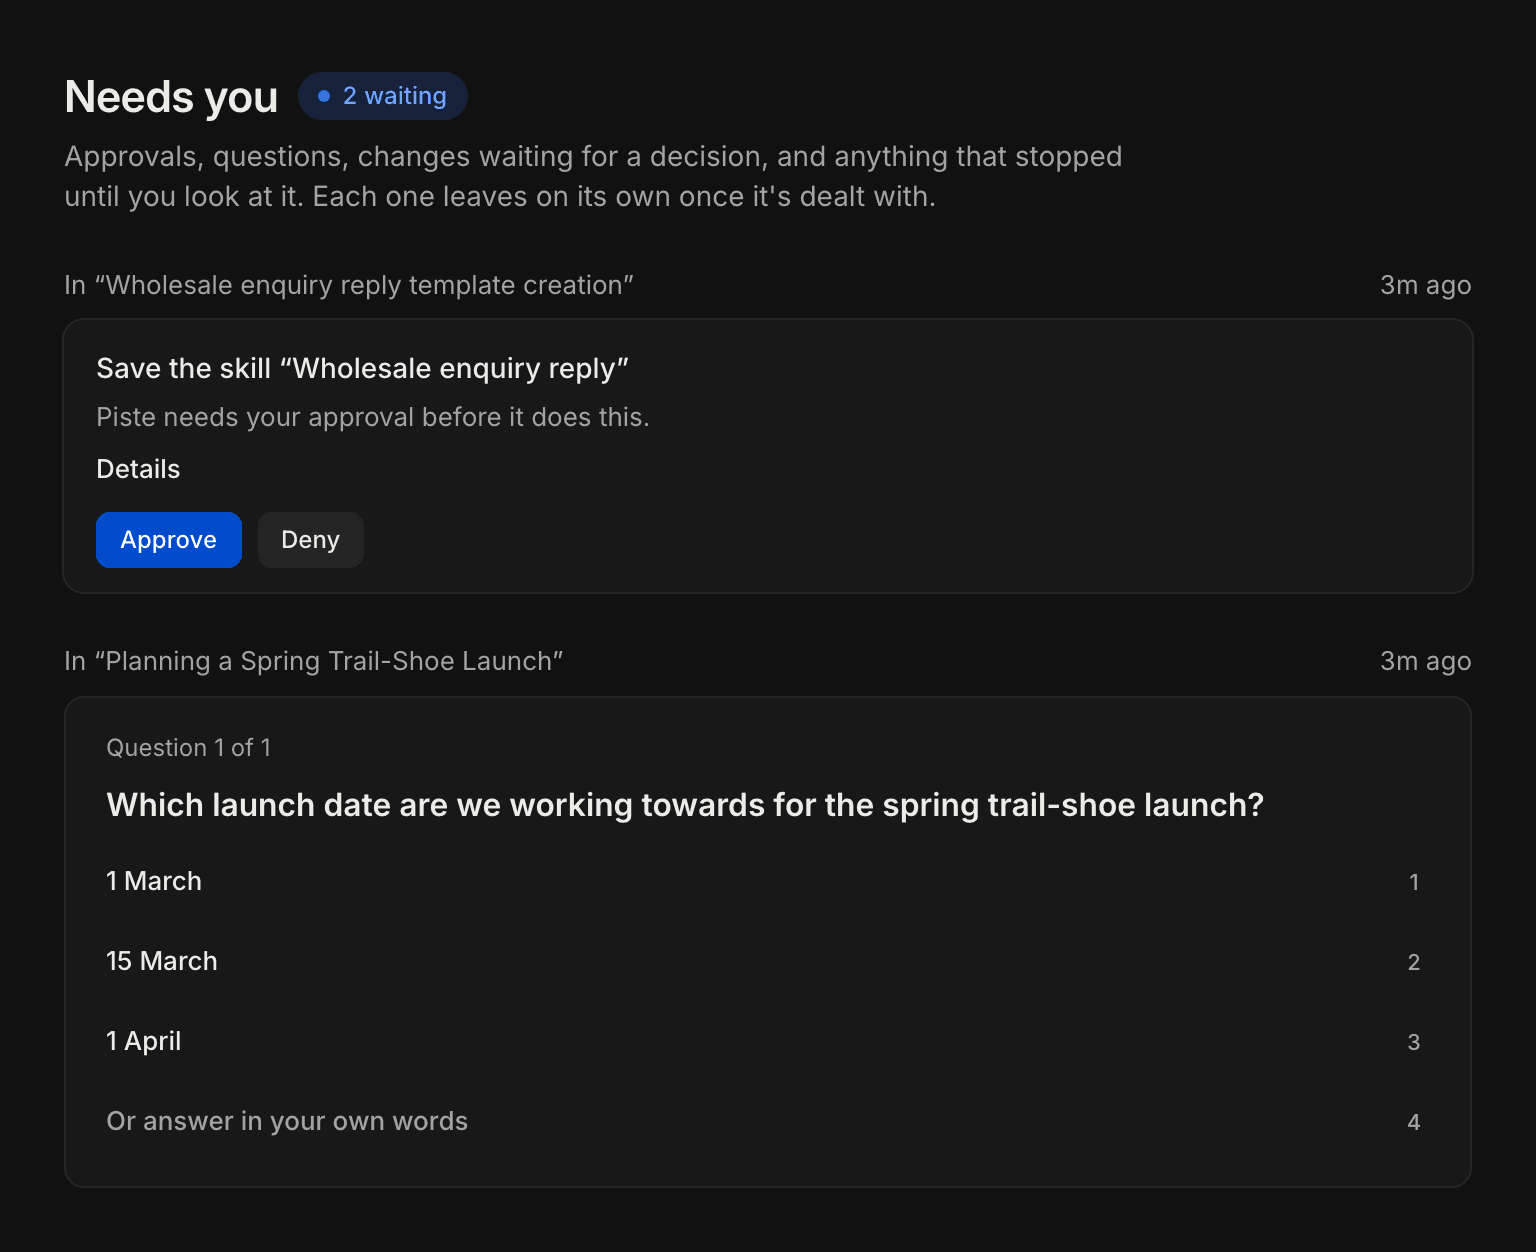Select Or answer in your own words
The image size is (1536, 1252).
pyautogui.click(x=768, y=1121)
